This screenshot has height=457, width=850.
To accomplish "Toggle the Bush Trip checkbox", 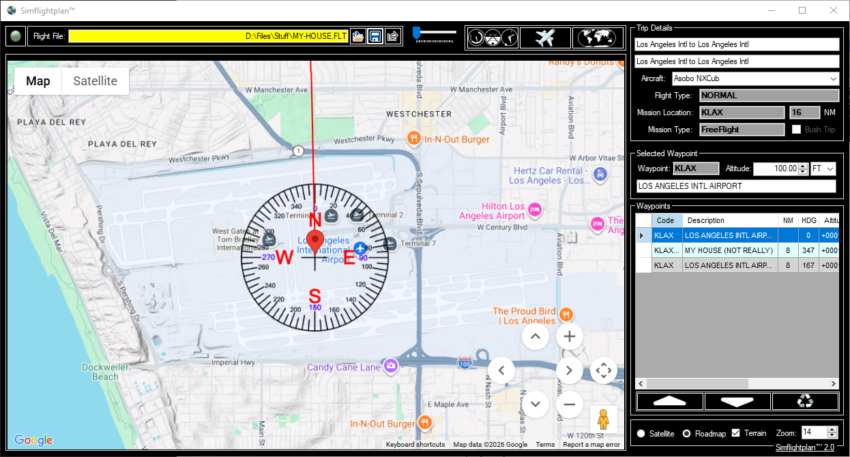I will (x=796, y=129).
